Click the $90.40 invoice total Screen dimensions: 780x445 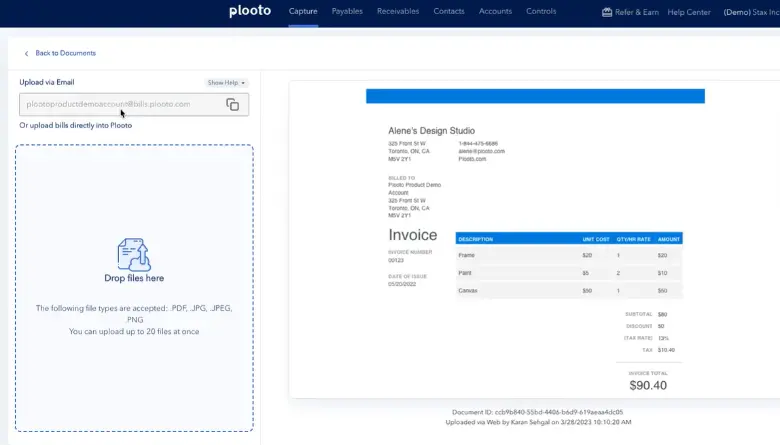tap(648, 385)
